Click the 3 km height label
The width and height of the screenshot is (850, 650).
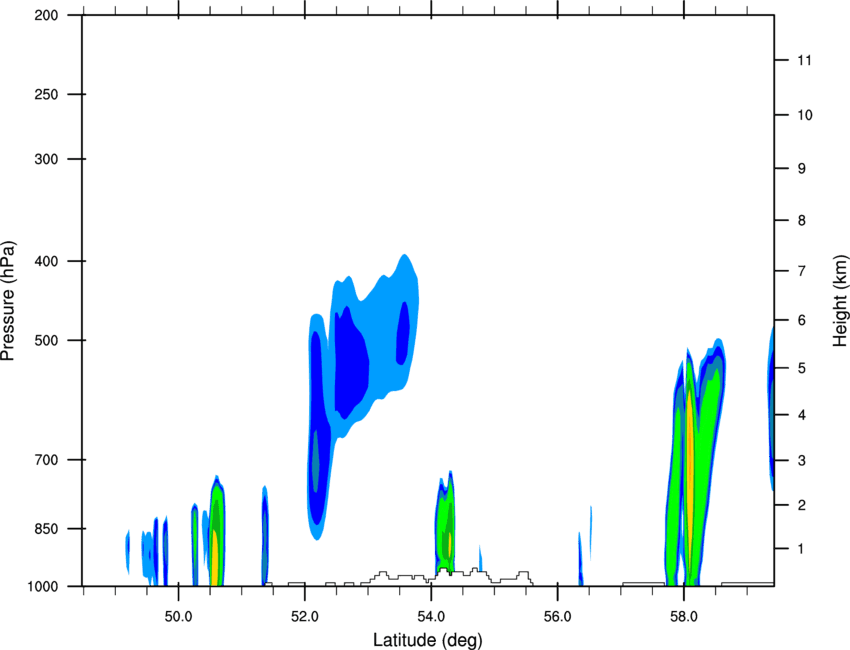(802, 461)
